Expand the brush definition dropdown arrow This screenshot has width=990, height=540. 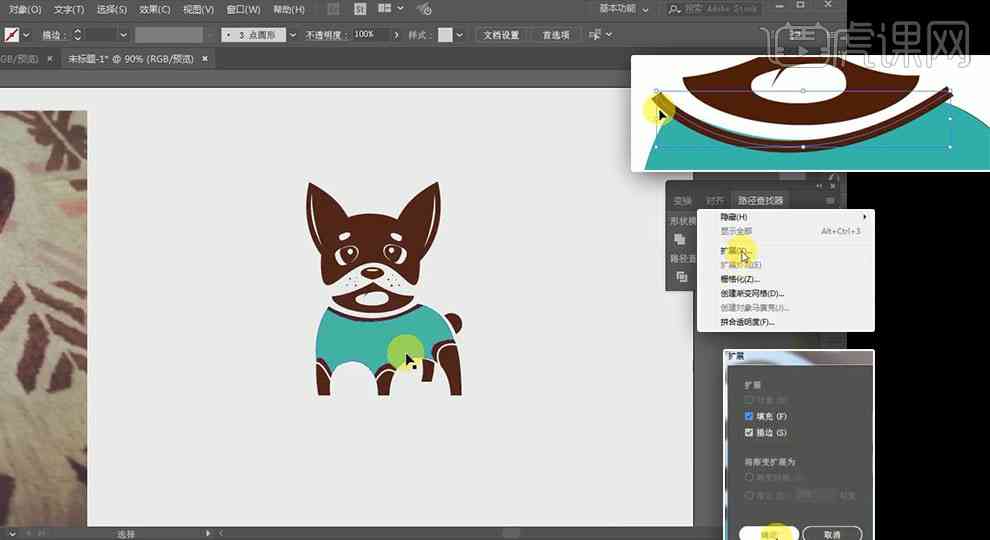[x=292, y=35]
